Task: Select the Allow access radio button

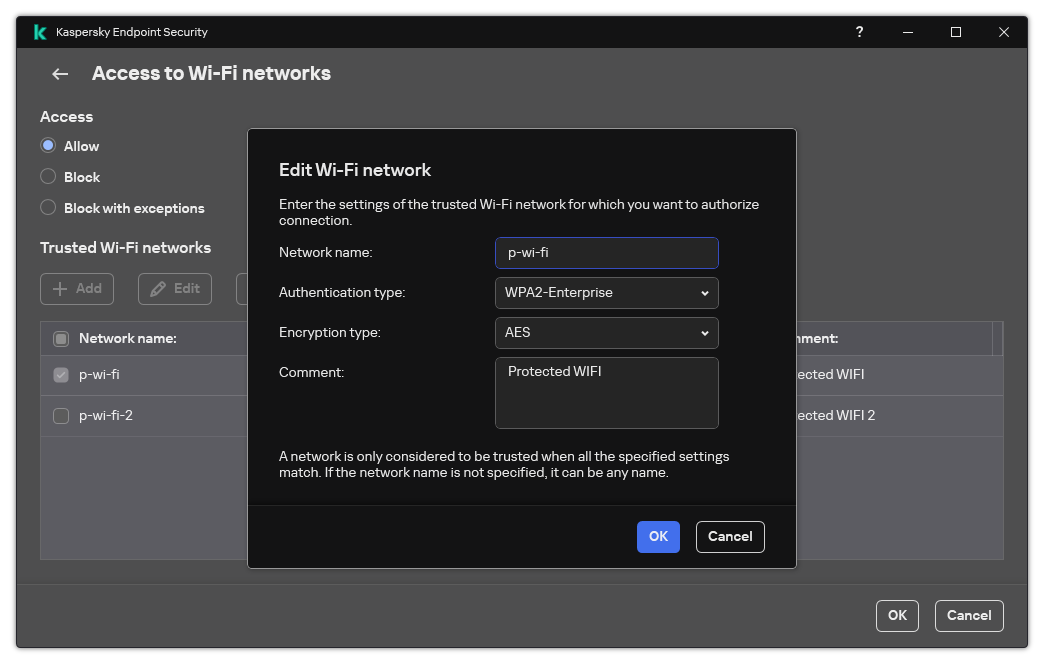Action: (x=47, y=145)
